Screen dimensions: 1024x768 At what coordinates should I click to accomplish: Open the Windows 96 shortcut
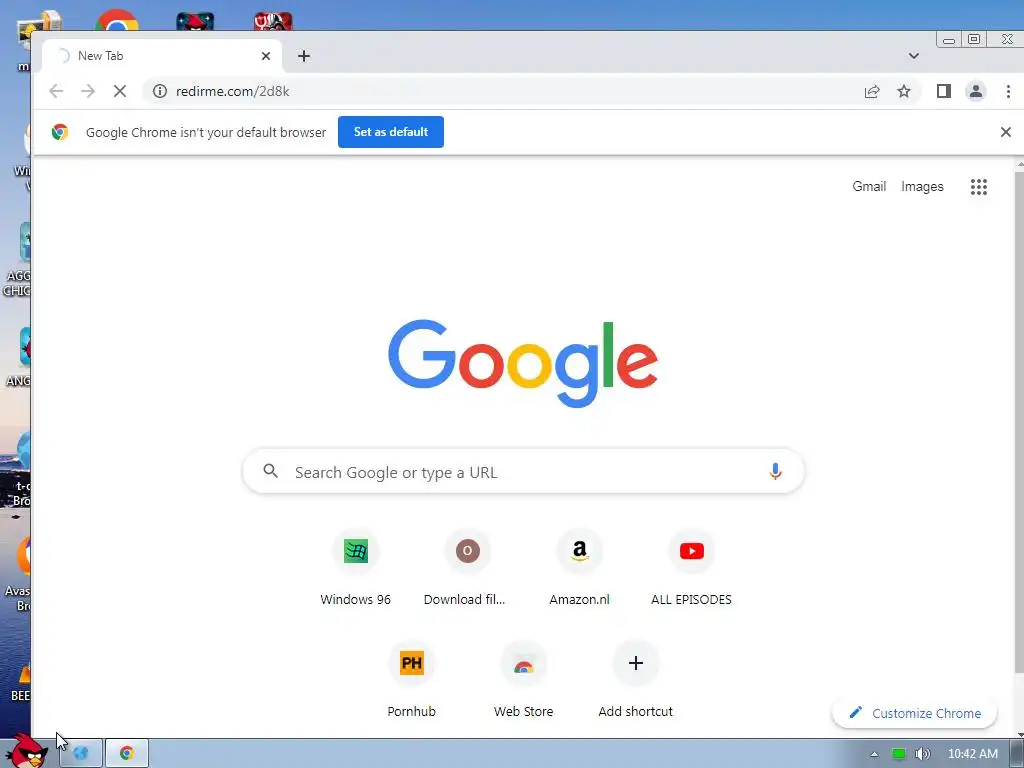(355, 567)
